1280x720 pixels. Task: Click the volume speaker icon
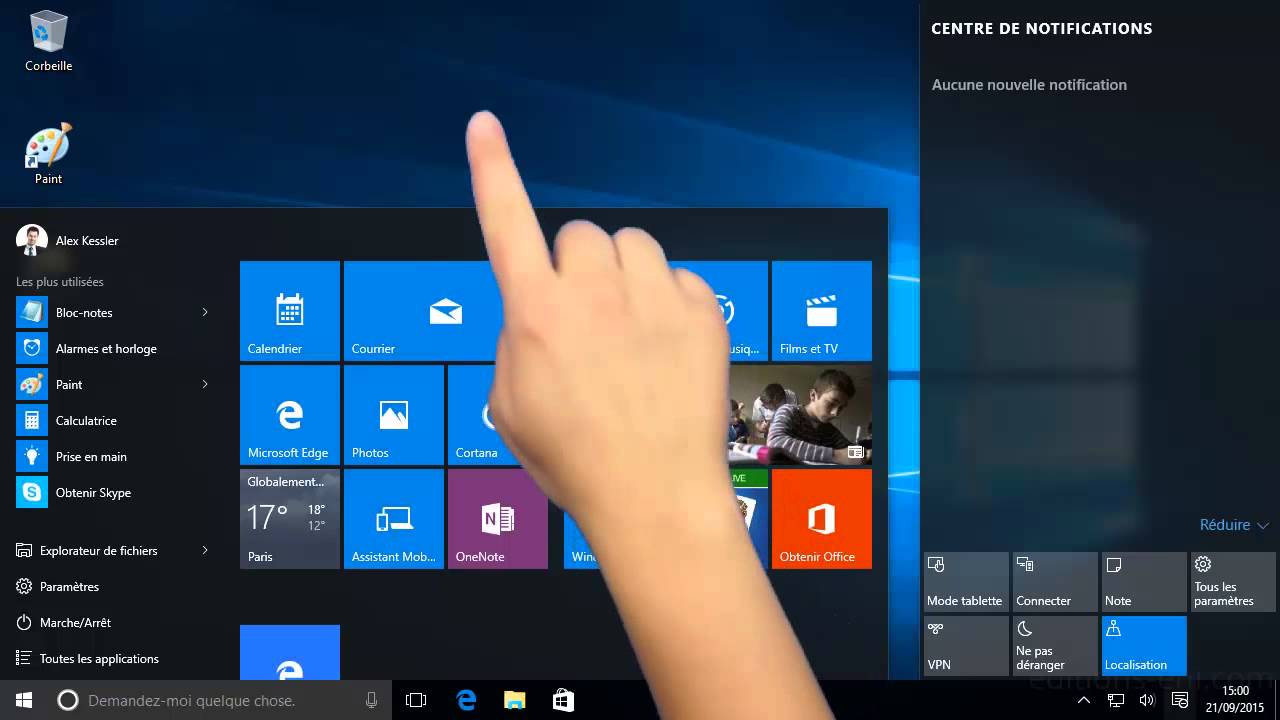(1147, 700)
